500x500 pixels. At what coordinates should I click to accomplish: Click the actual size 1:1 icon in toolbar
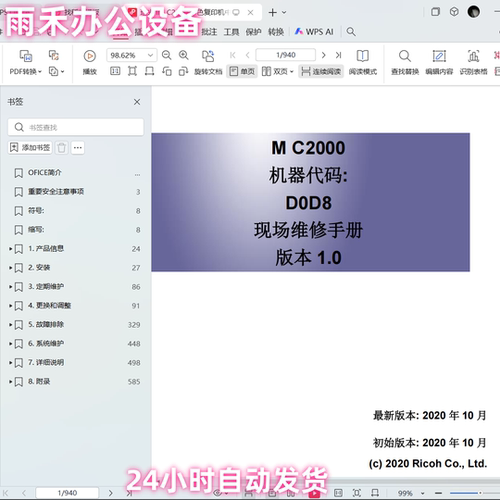[115, 71]
